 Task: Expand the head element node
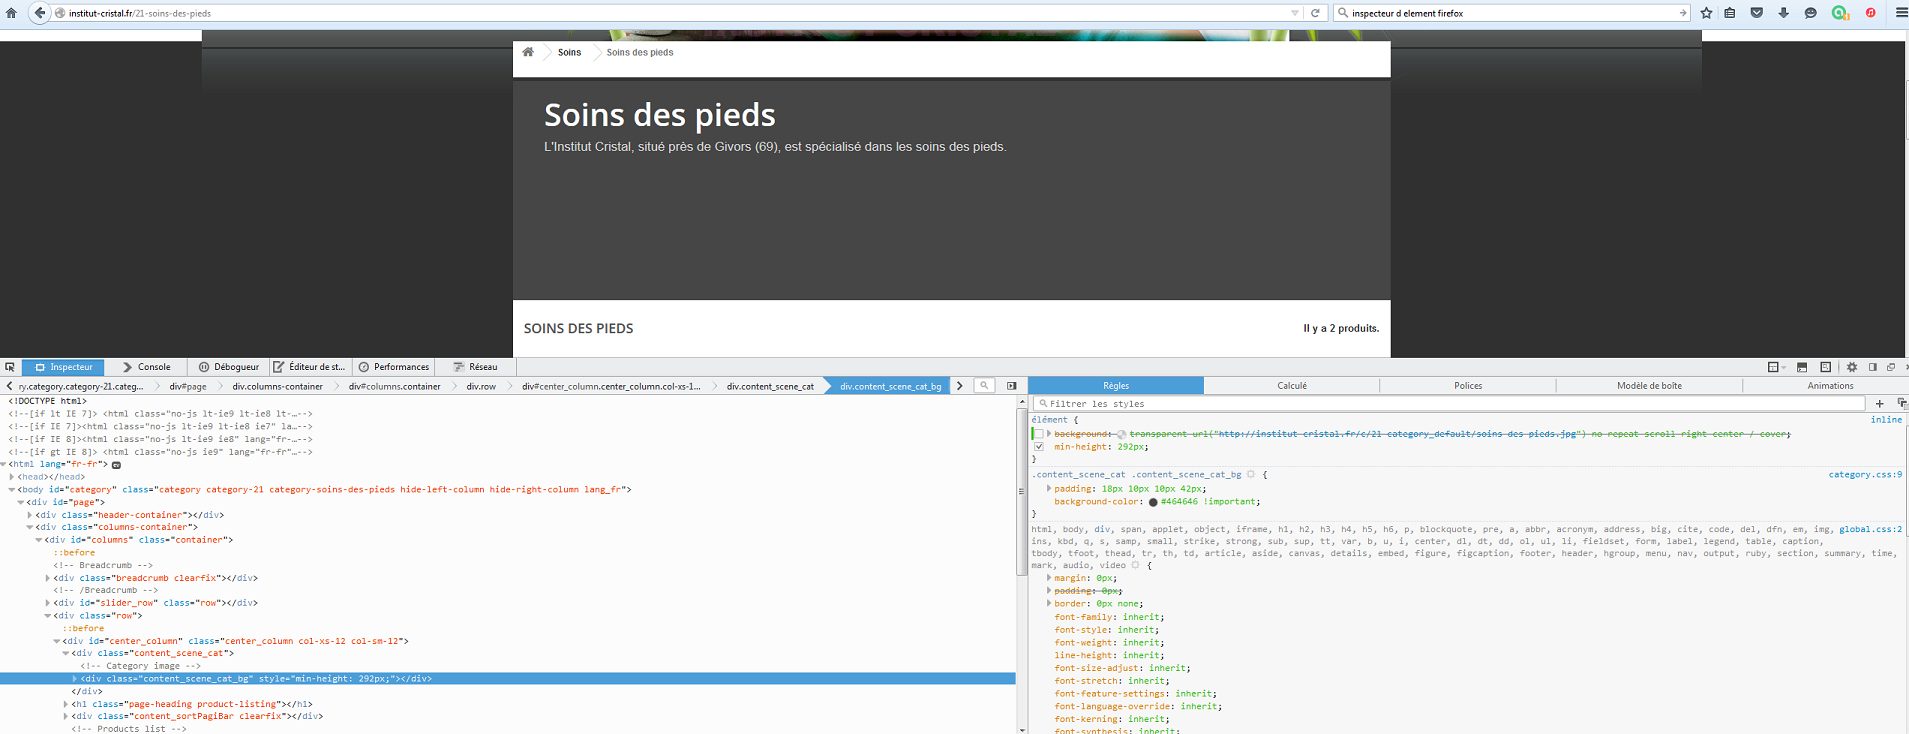[12, 477]
